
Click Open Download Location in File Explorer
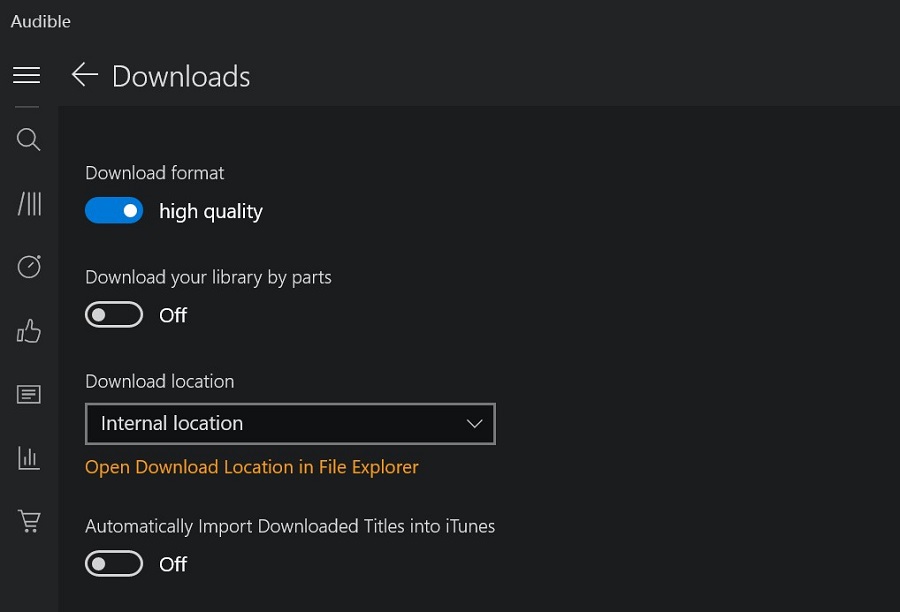tap(252, 467)
